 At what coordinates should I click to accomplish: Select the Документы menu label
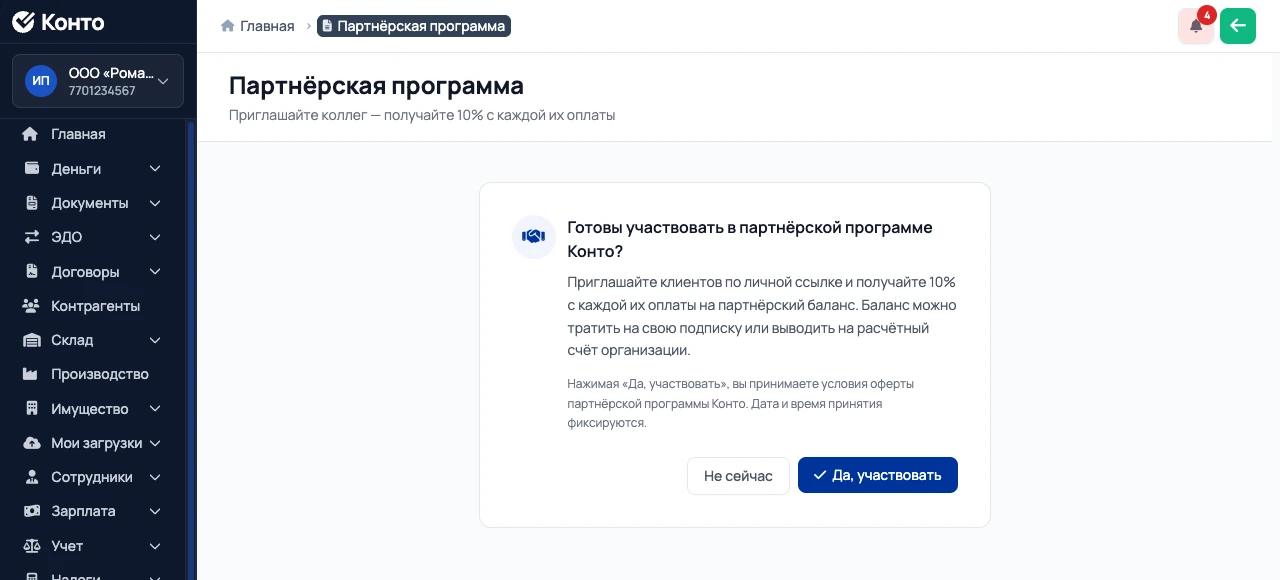(90, 203)
